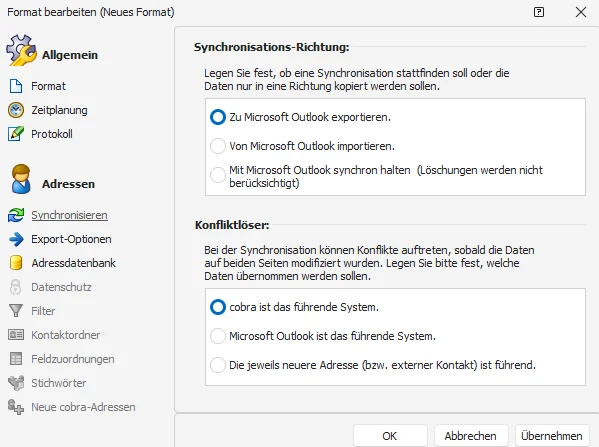Click the Kontaktordner contact card icon

(16, 335)
